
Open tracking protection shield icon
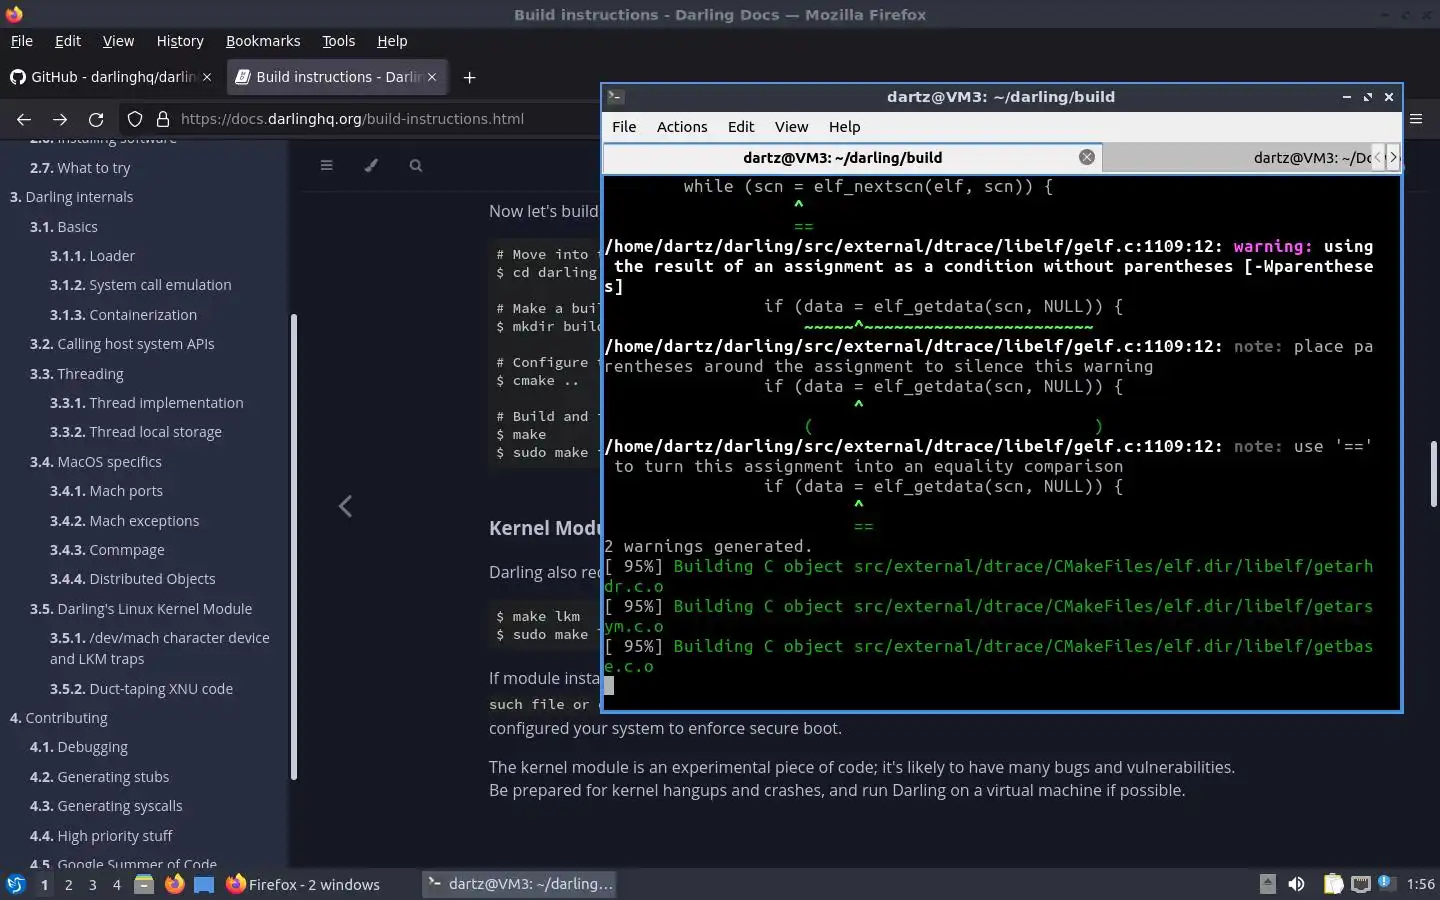point(135,119)
